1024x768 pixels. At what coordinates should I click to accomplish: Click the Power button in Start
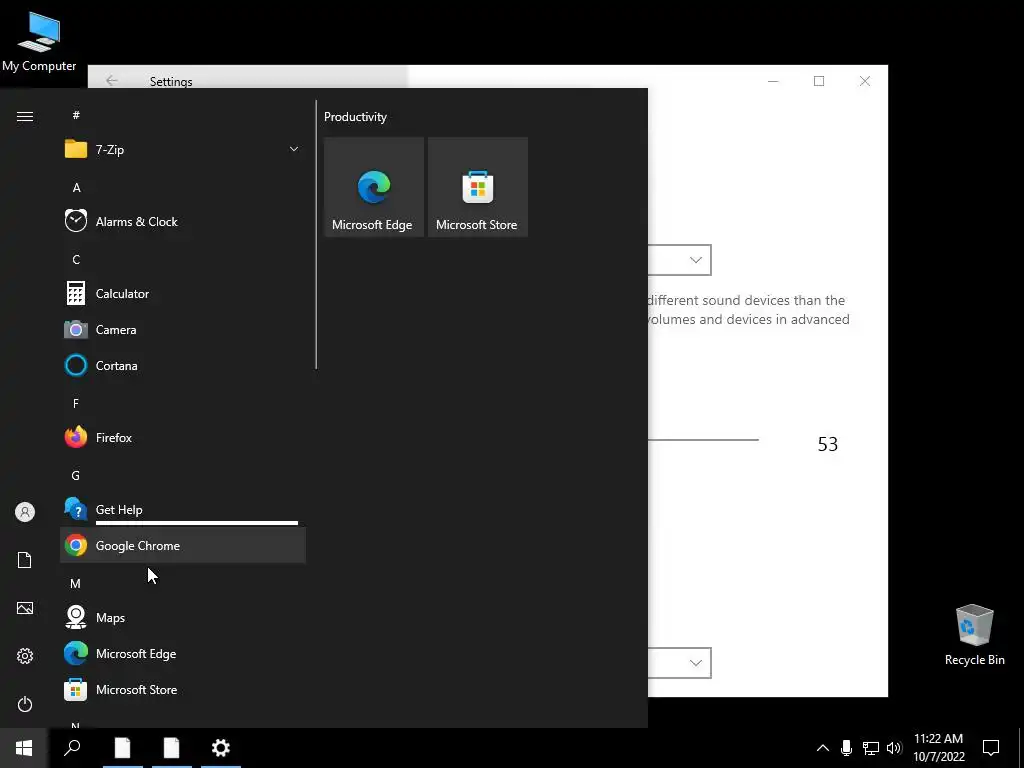pyautogui.click(x=25, y=704)
